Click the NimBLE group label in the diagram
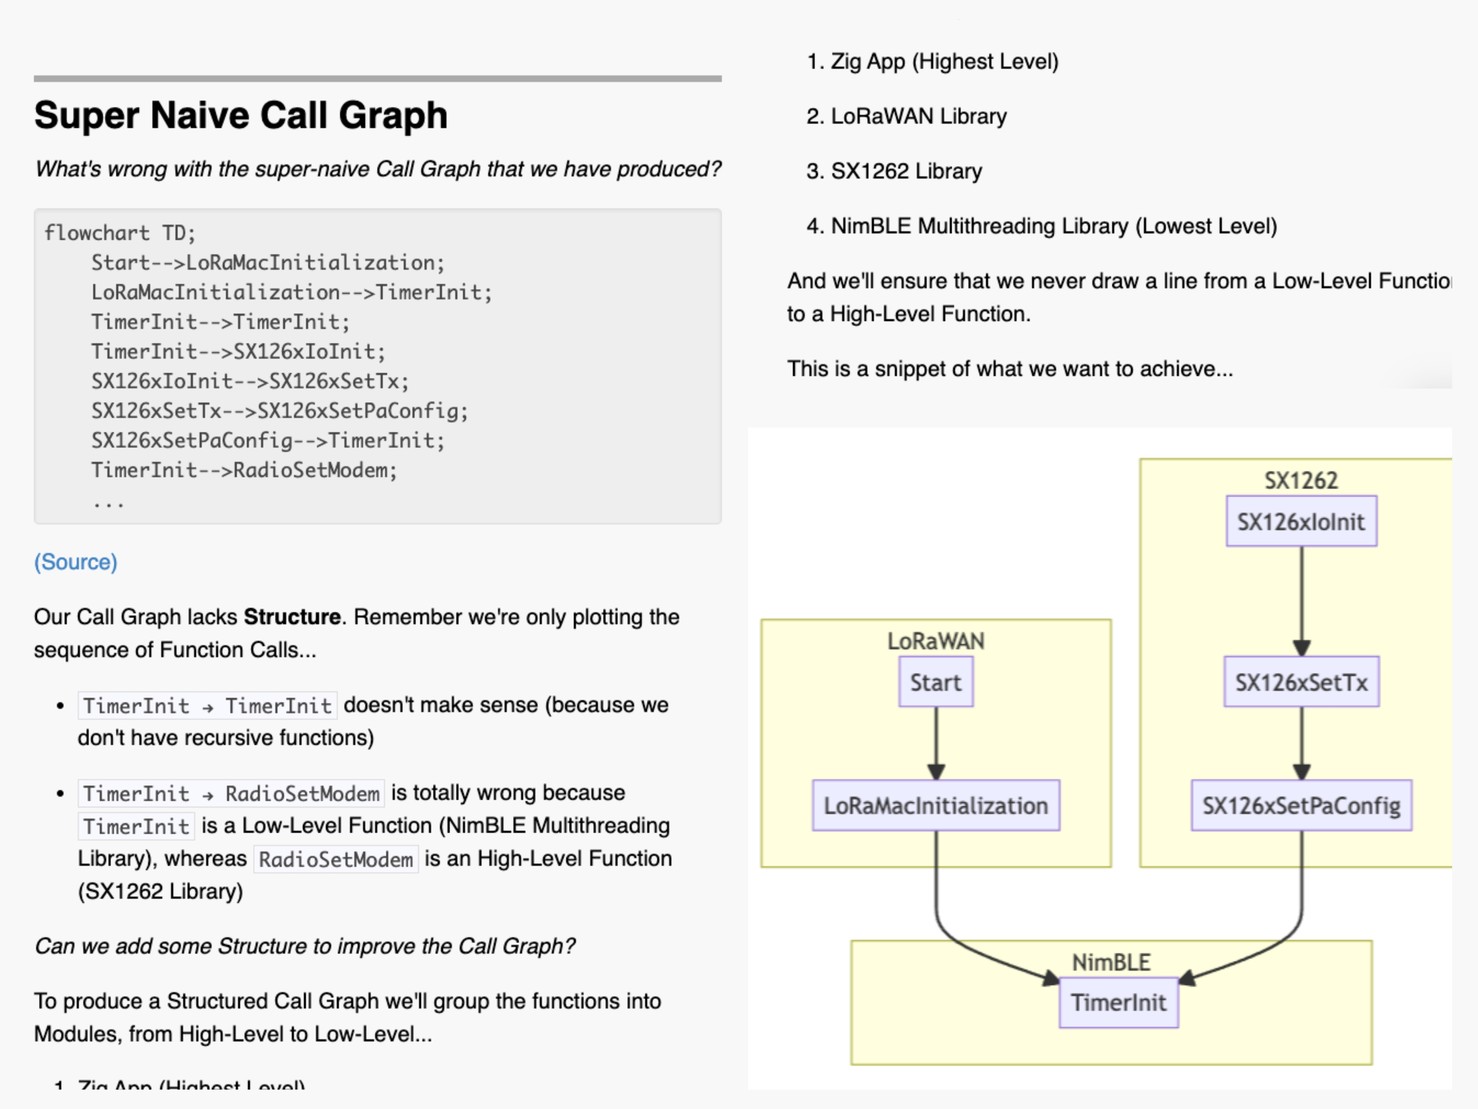The image size is (1478, 1109). pos(1110,962)
